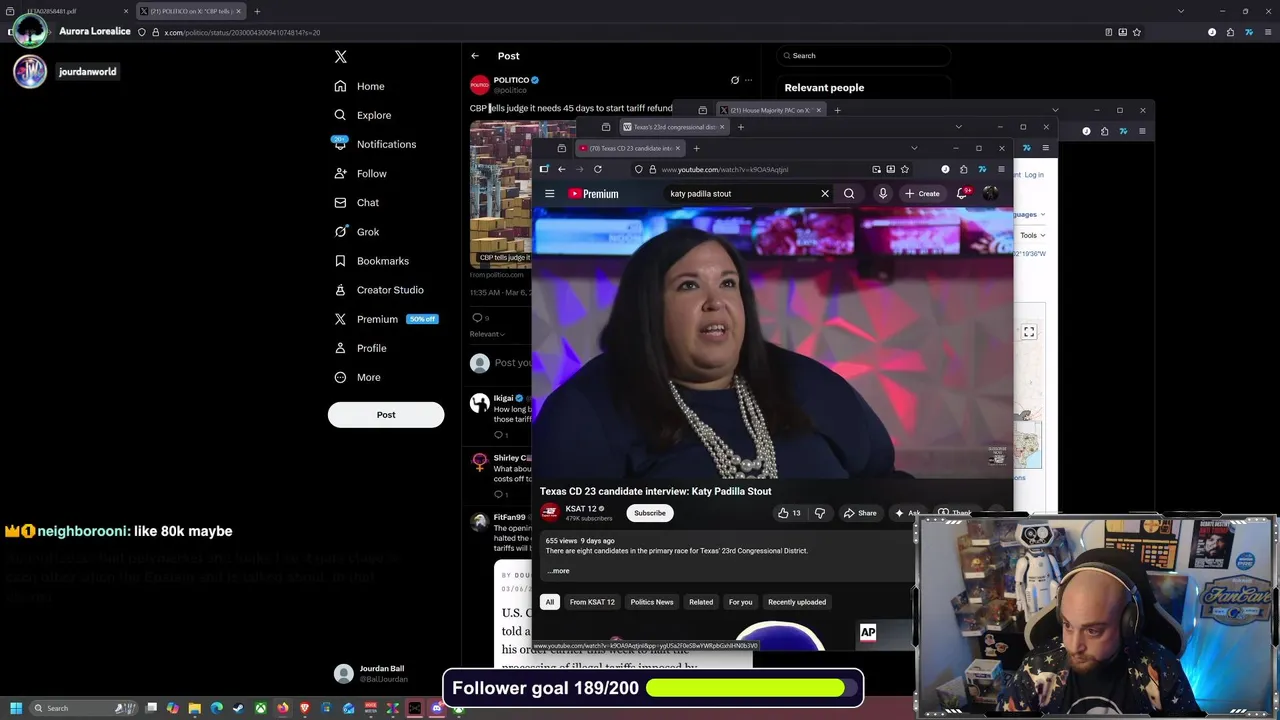
Task: Open the Jourdan Ball account switcher
Action: click(385, 674)
